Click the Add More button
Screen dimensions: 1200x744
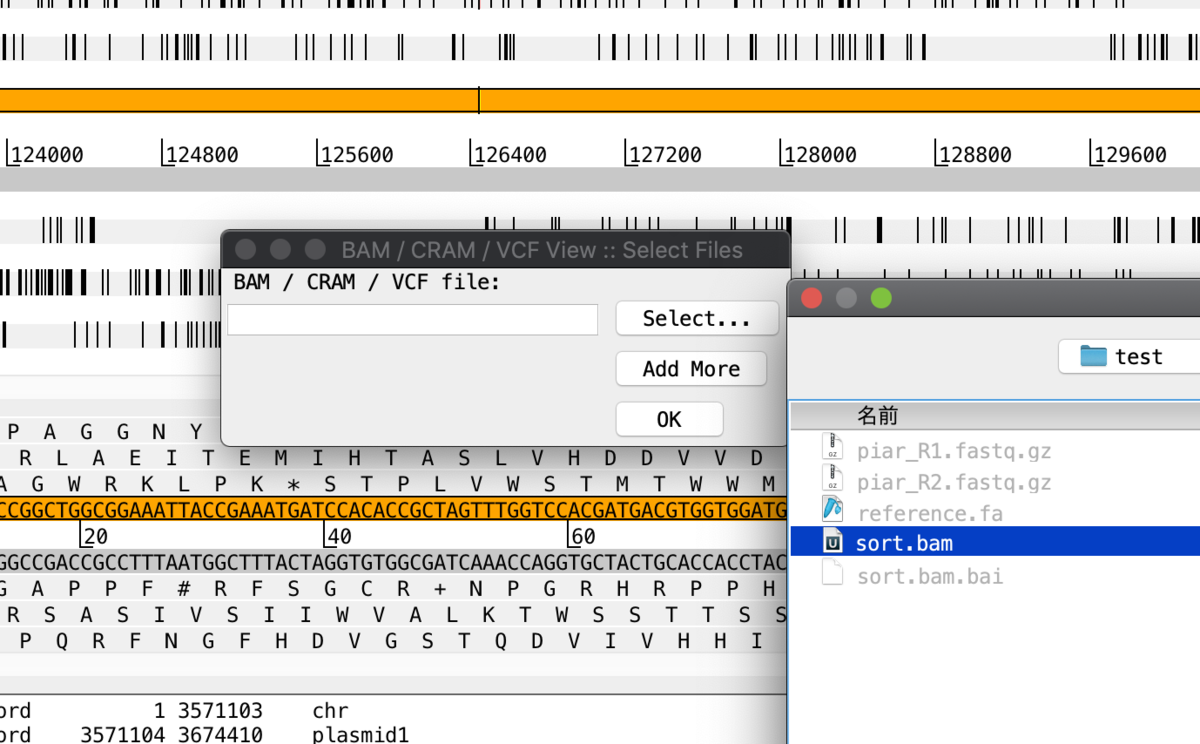click(691, 369)
